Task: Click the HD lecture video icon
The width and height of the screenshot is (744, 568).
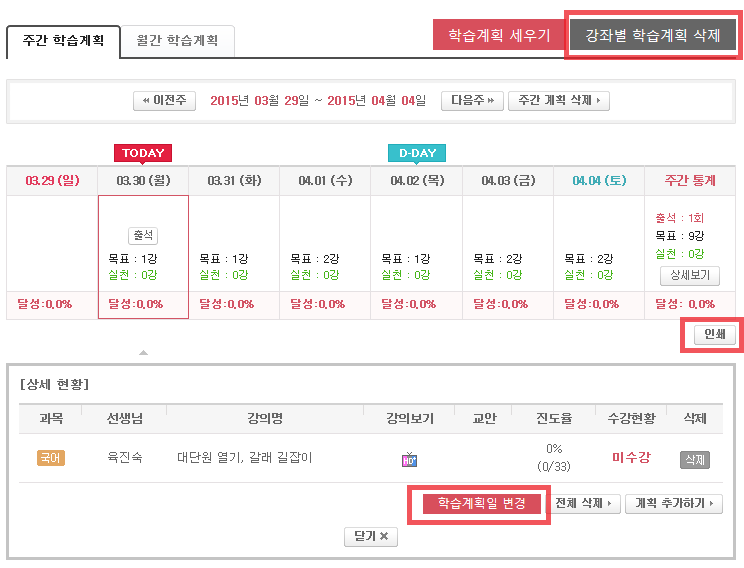Action: pos(409,459)
